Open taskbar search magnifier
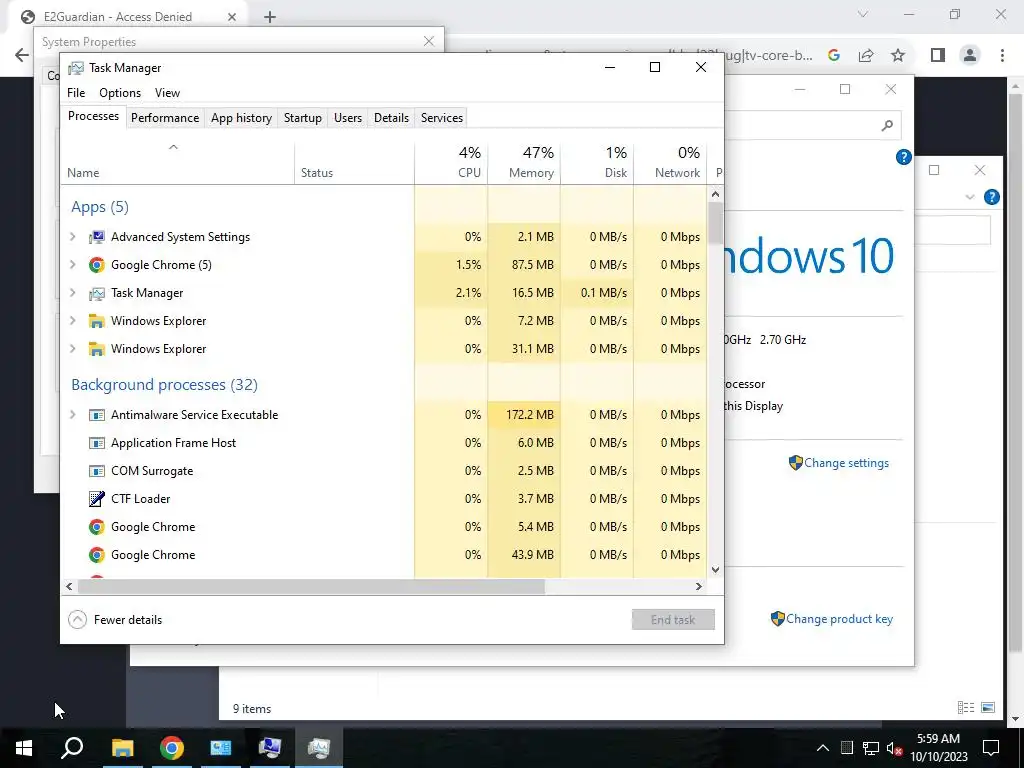Screen dimensions: 1024x768 point(72,748)
